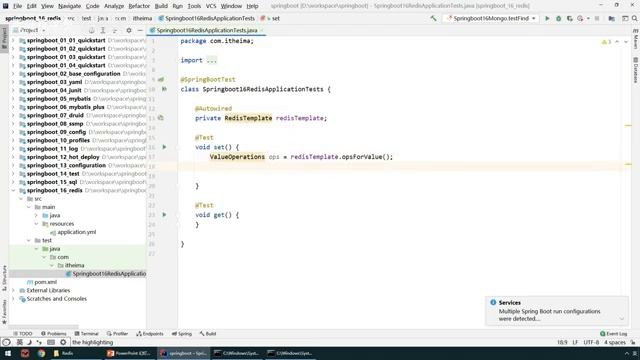Expand the springboot_05_mybatis module
640x360 pixels.
(x=13, y=99)
